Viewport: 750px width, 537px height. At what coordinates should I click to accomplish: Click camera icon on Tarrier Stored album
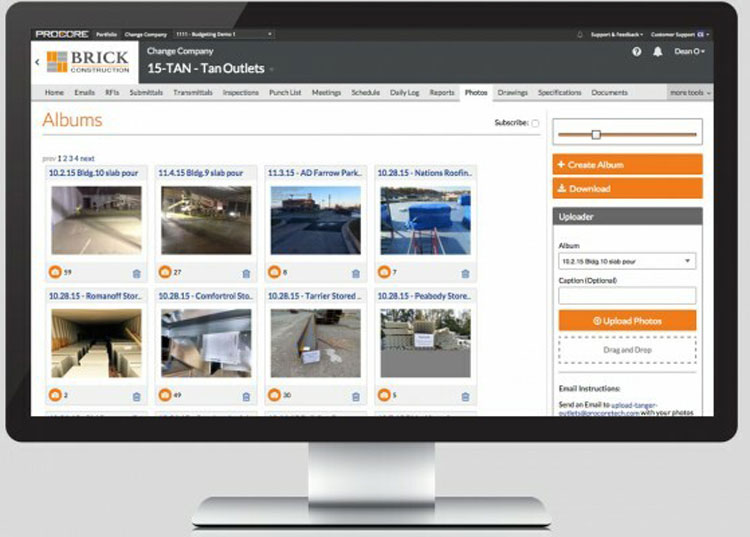coord(274,395)
